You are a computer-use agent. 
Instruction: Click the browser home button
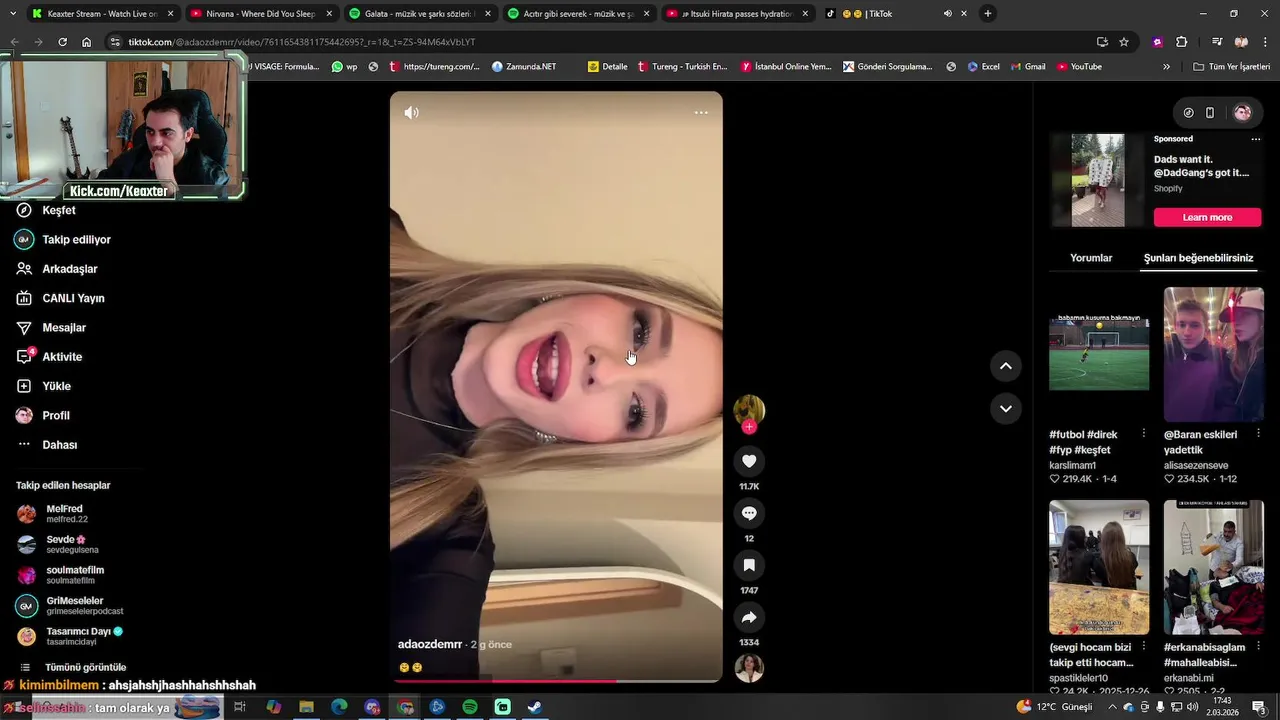[87, 42]
